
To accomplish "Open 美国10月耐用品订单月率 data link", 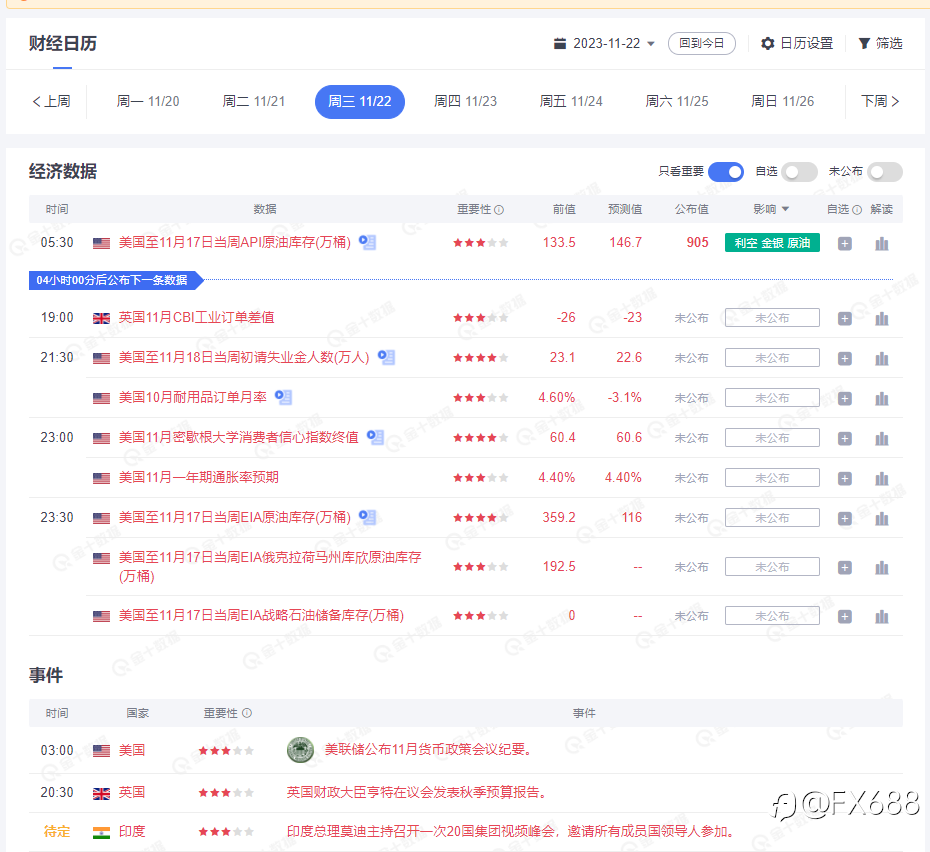I will coord(193,397).
